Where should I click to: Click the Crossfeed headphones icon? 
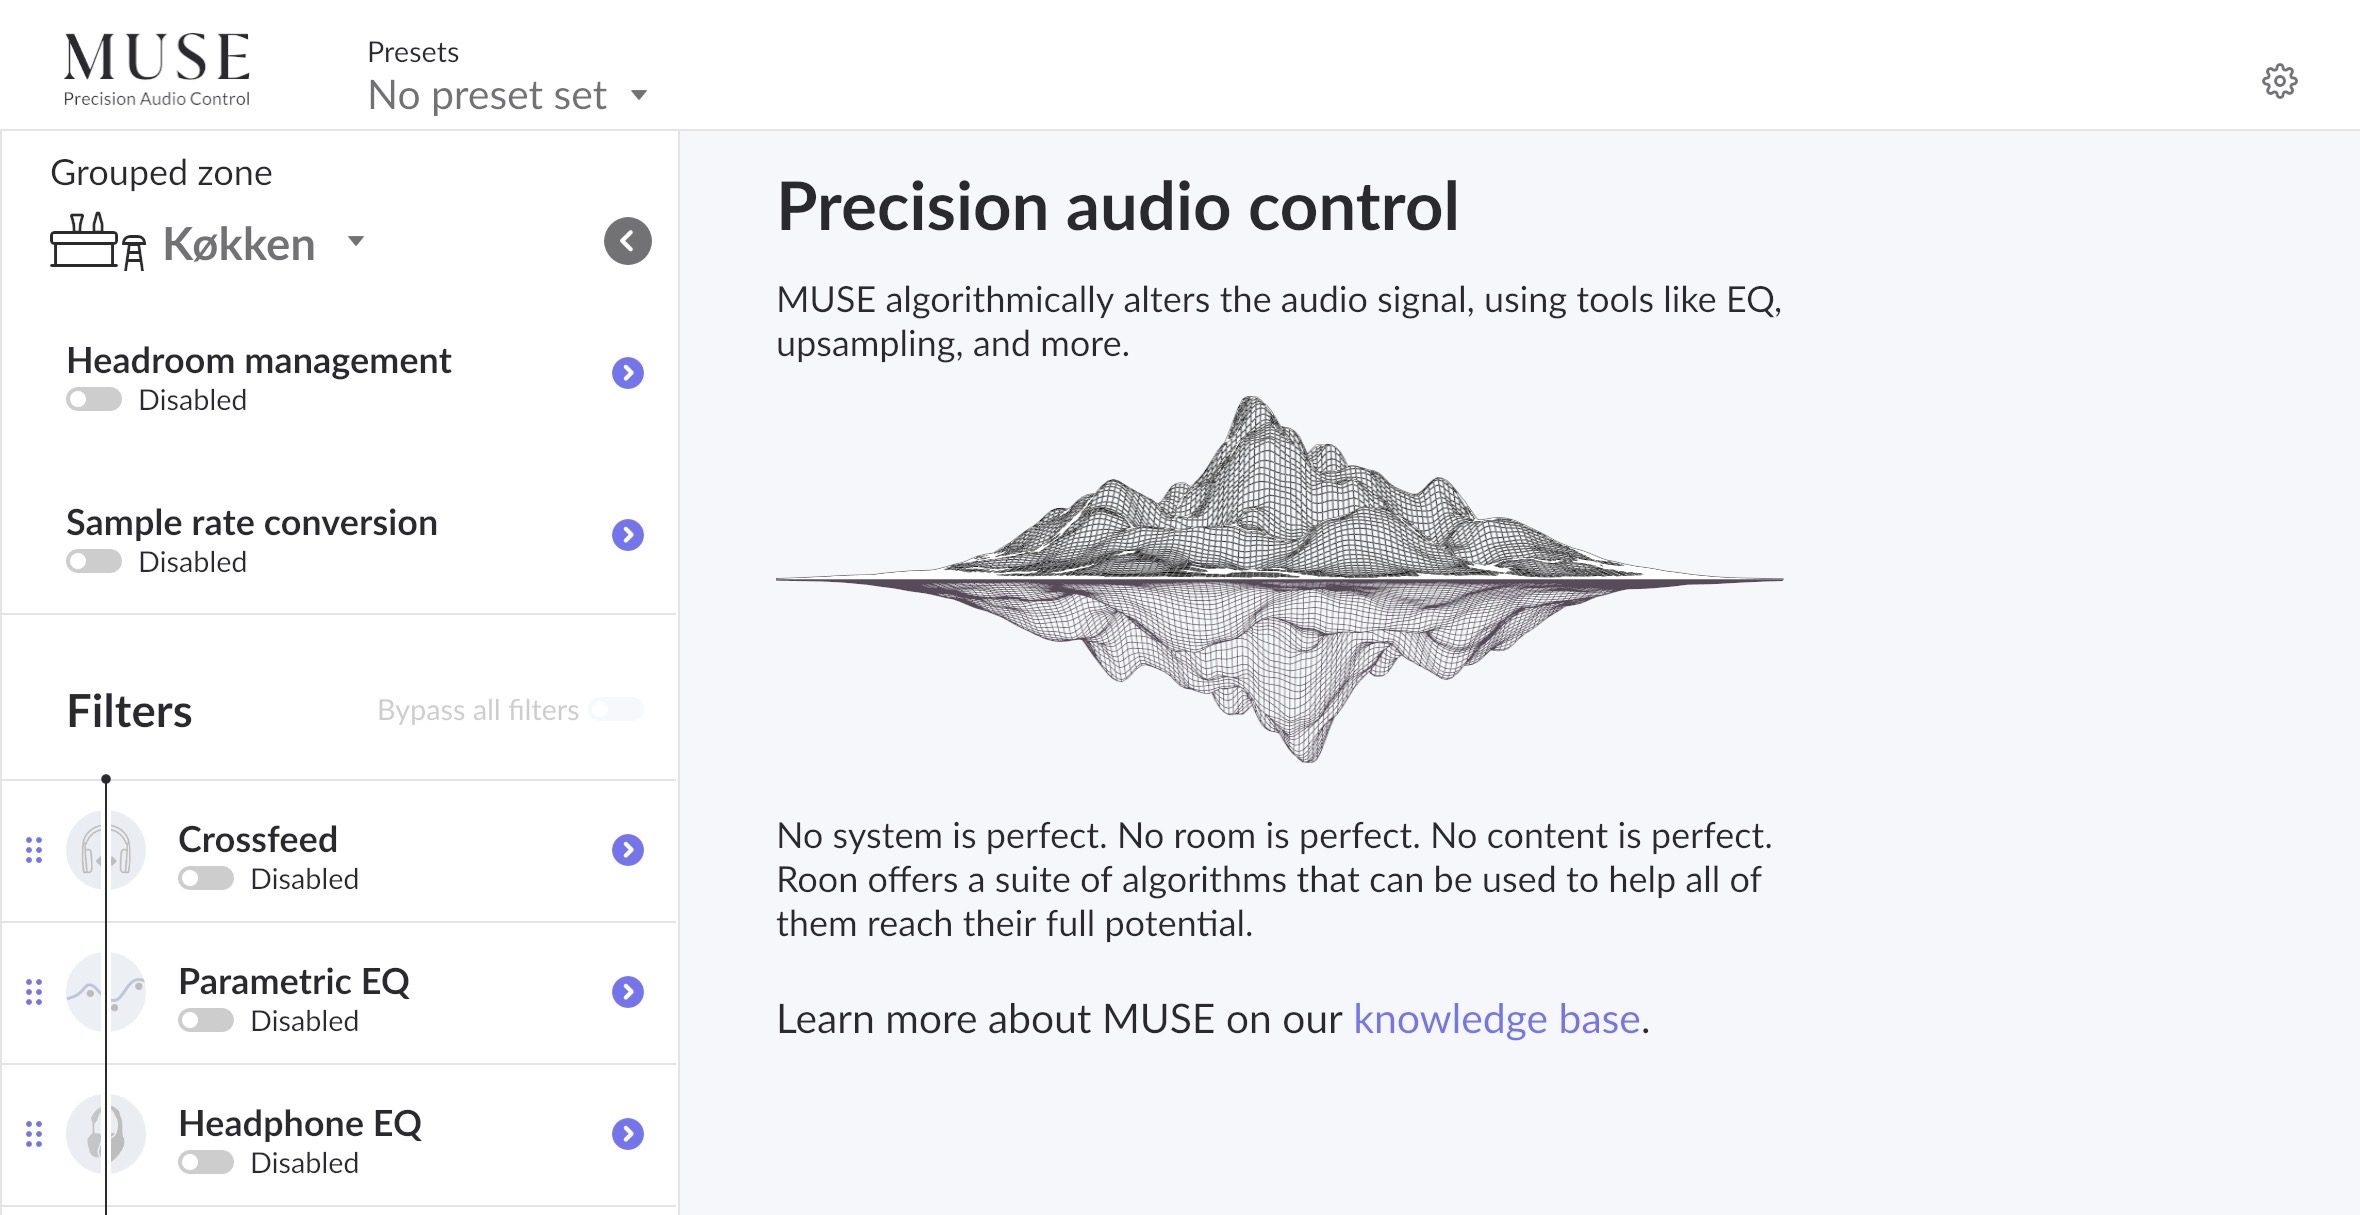click(106, 851)
